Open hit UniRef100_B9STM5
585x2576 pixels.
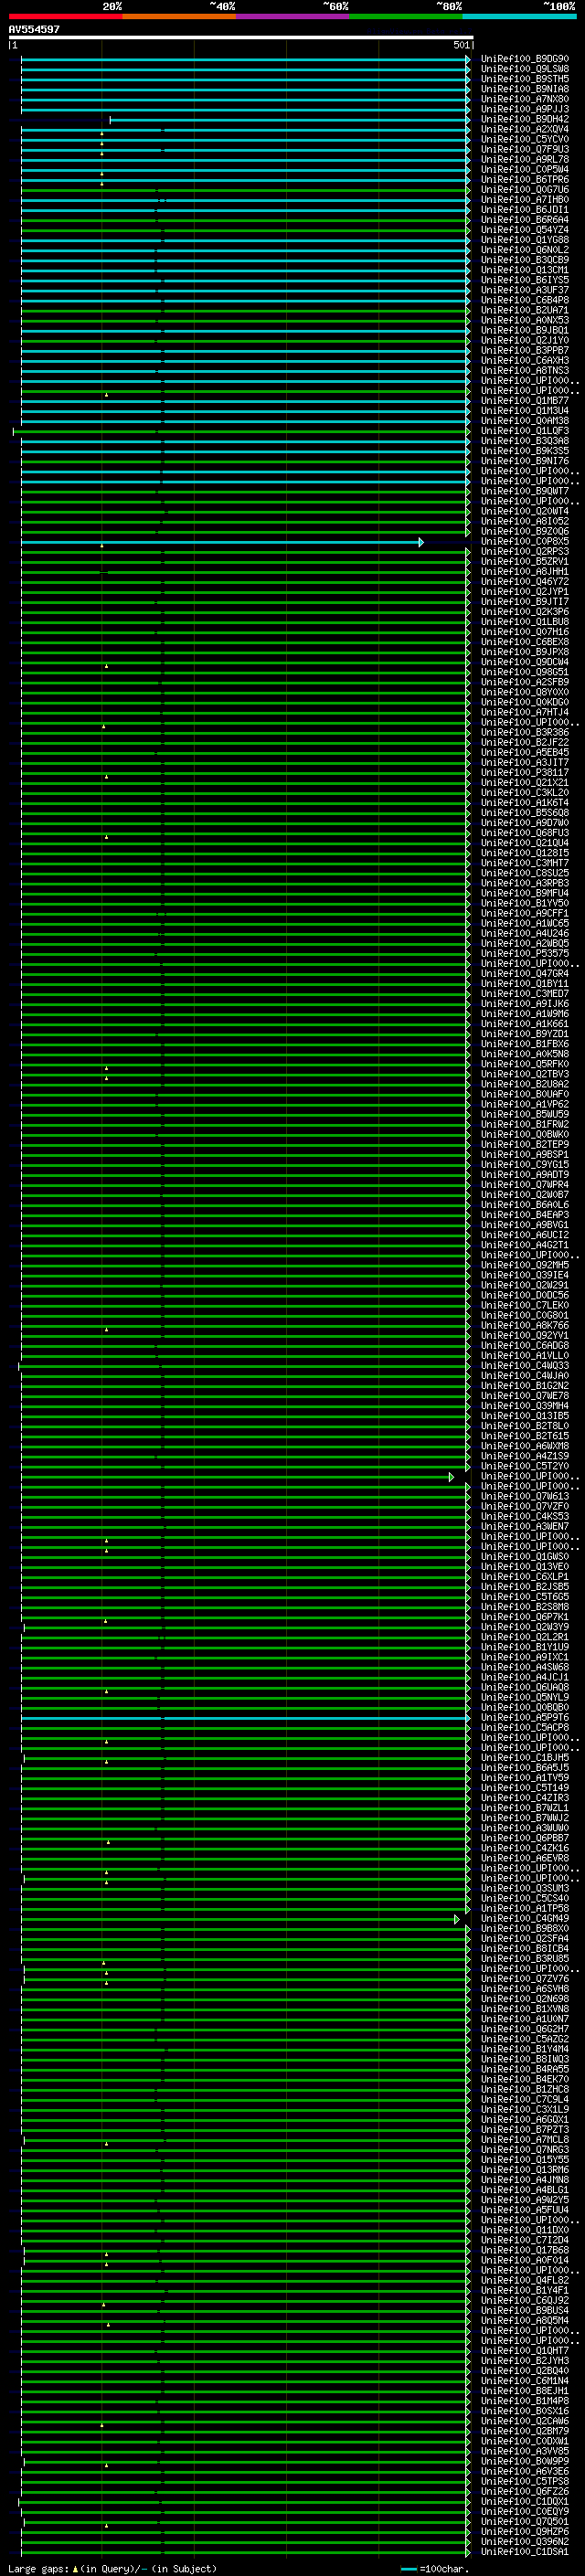pyautogui.click(x=525, y=79)
